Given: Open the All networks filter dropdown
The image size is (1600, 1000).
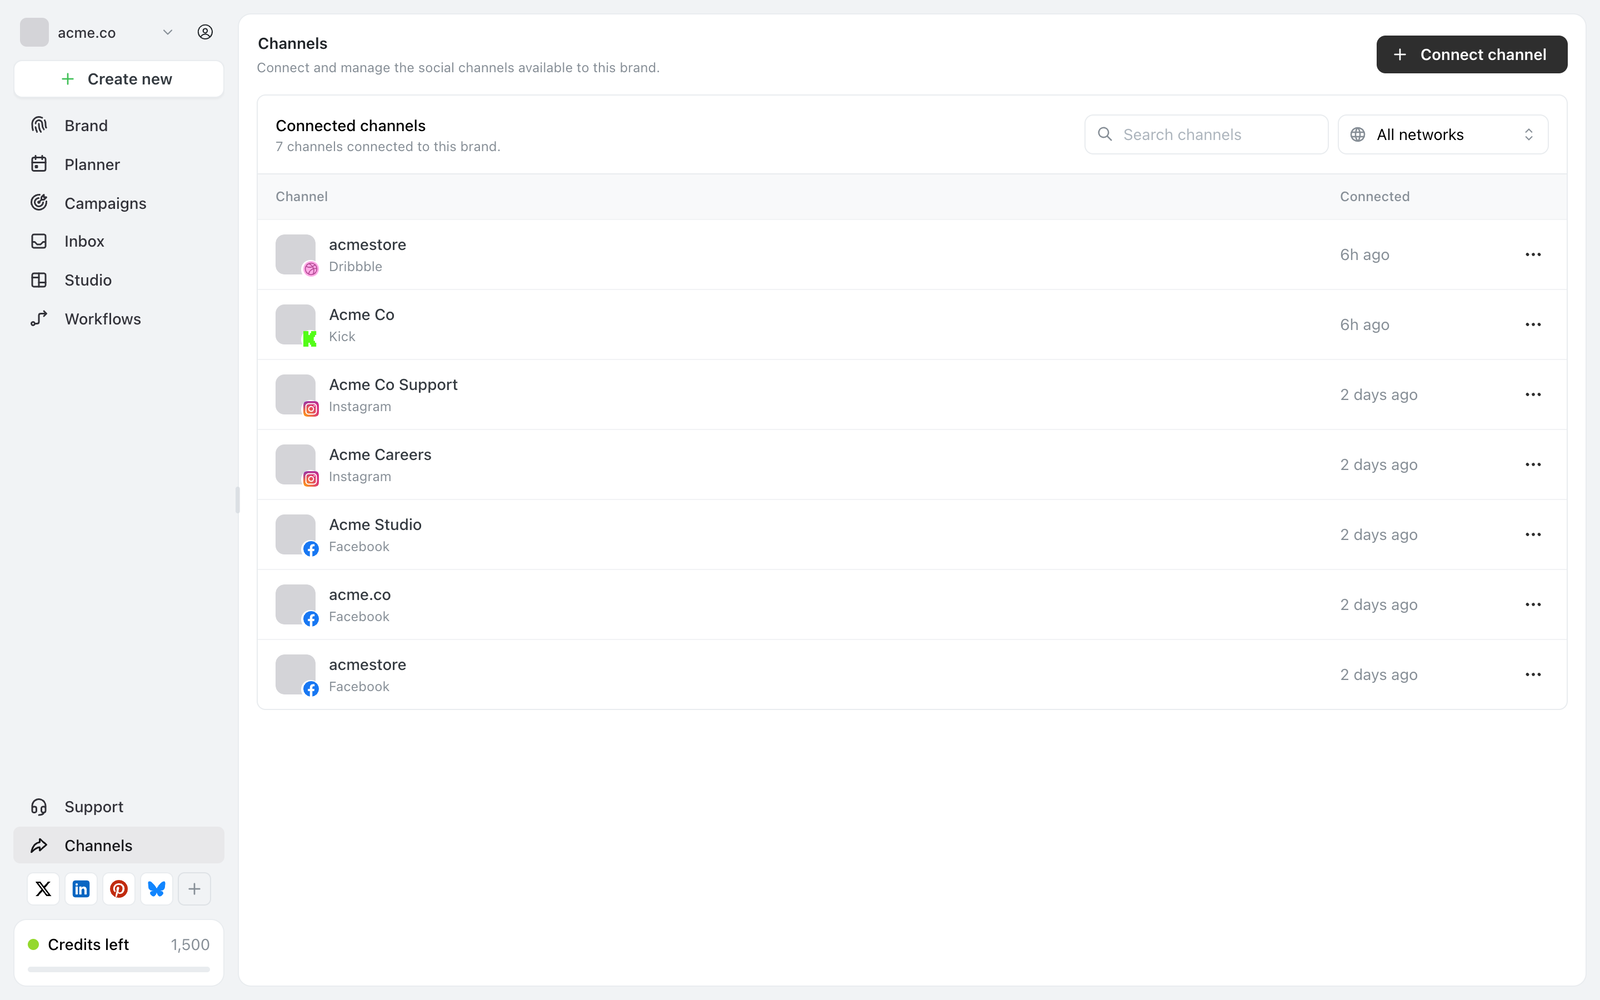Looking at the screenshot, I should tap(1443, 135).
